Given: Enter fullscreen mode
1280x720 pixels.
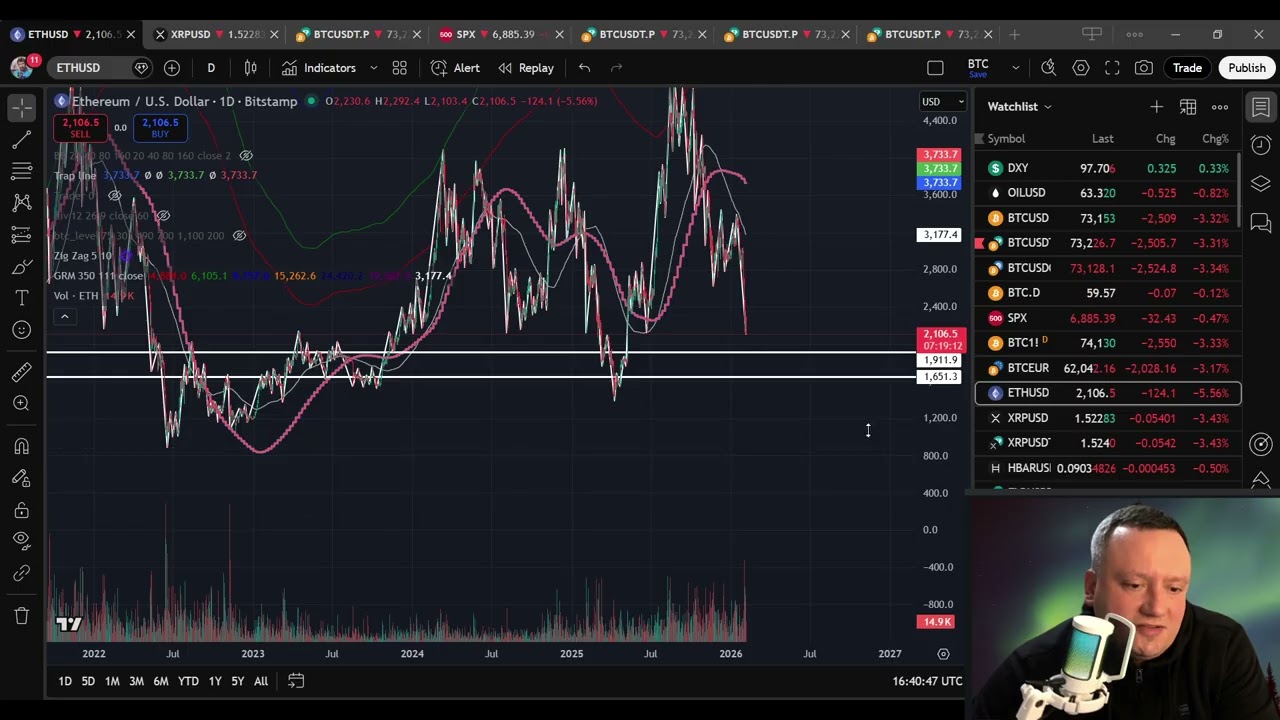Looking at the screenshot, I should [x=1112, y=68].
